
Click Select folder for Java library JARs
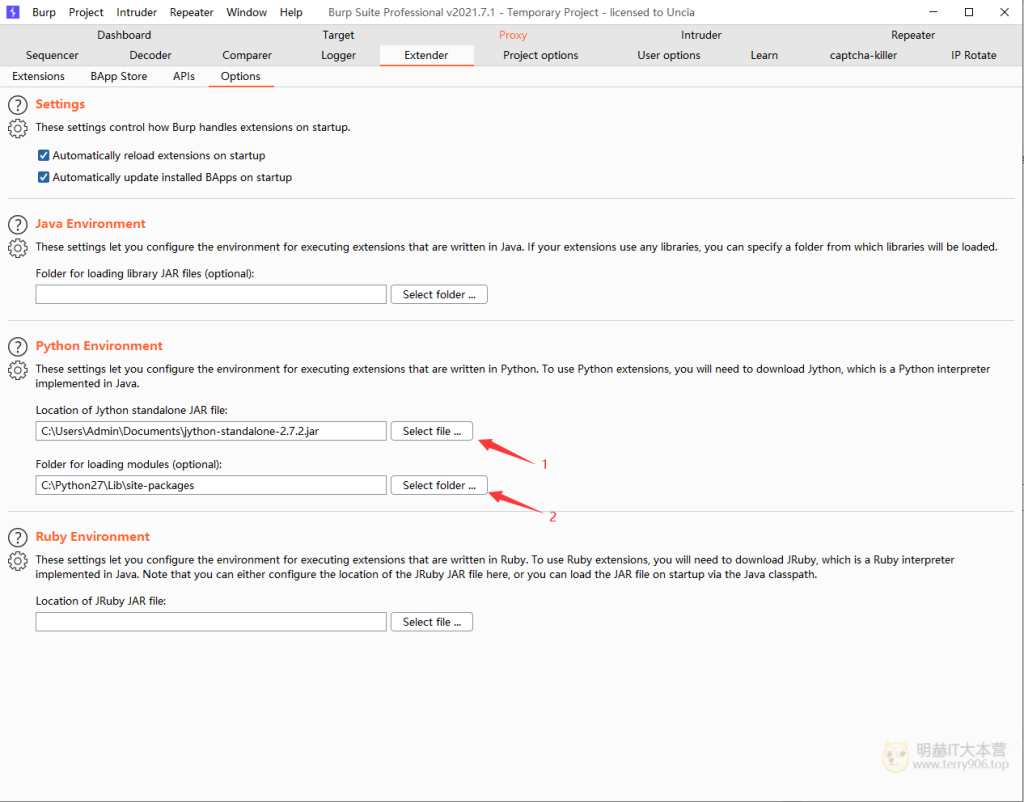tap(439, 295)
